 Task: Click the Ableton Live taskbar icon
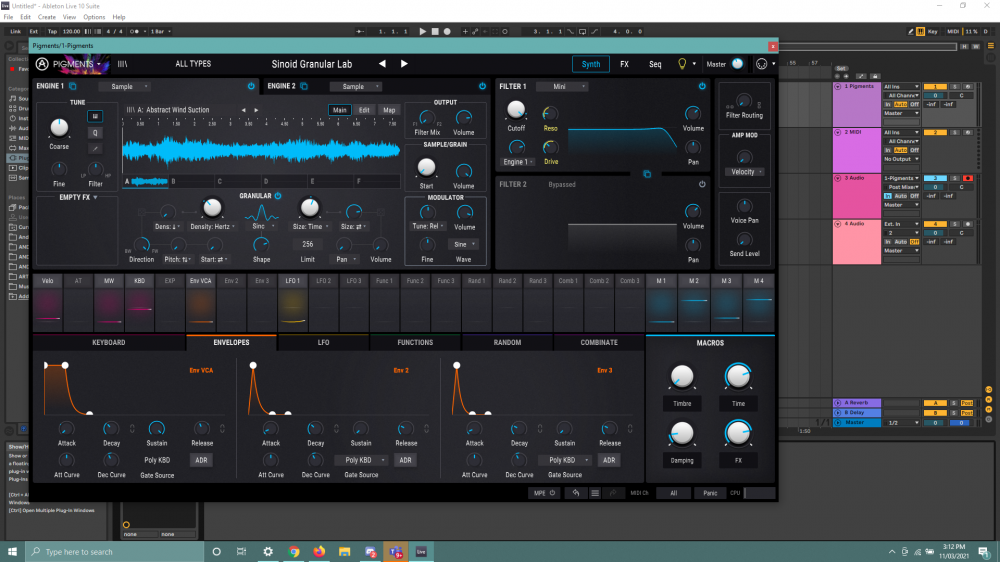(421, 552)
